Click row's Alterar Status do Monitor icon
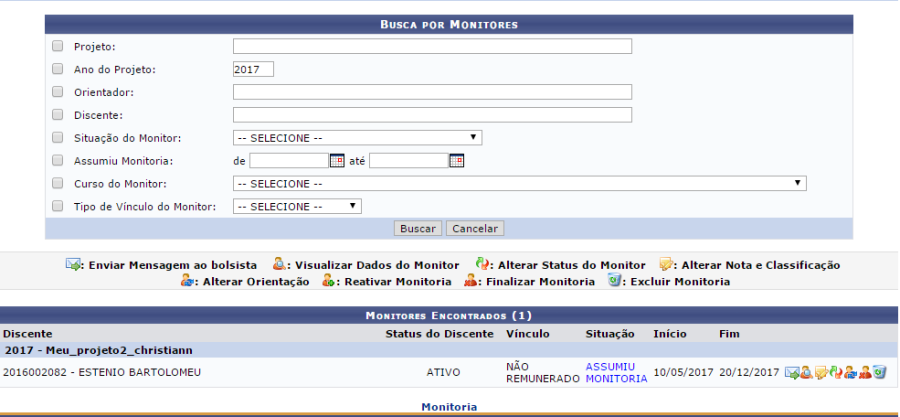Image resolution: width=900 pixels, height=417 pixels. (x=836, y=373)
